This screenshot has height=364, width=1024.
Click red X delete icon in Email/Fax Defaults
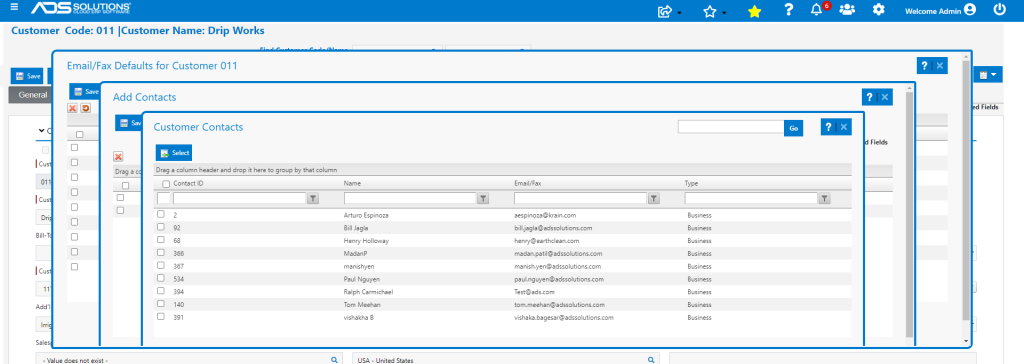pos(73,108)
